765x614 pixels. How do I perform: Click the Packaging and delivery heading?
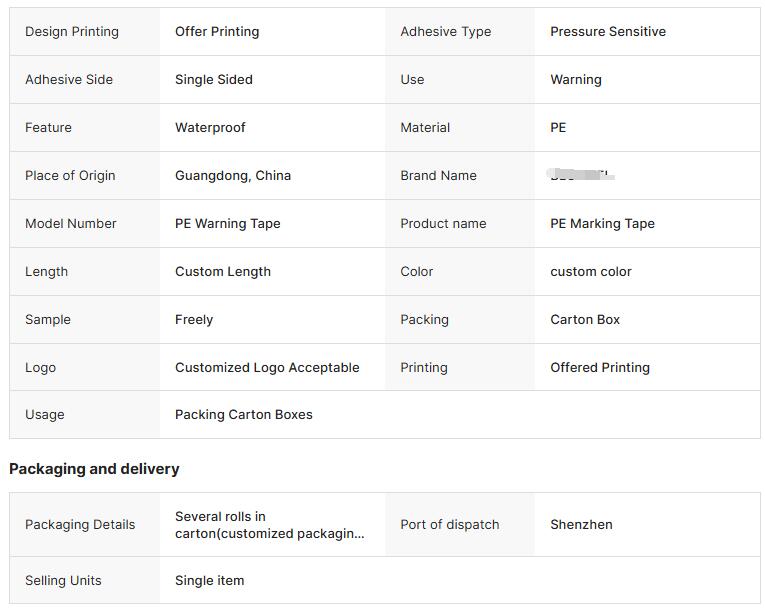pos(94,469)
